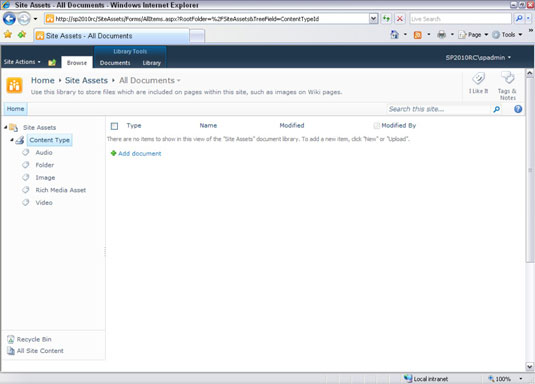Click the Live Search input box
This screenshot has width=535, height=384.
[x=460, y=19]
